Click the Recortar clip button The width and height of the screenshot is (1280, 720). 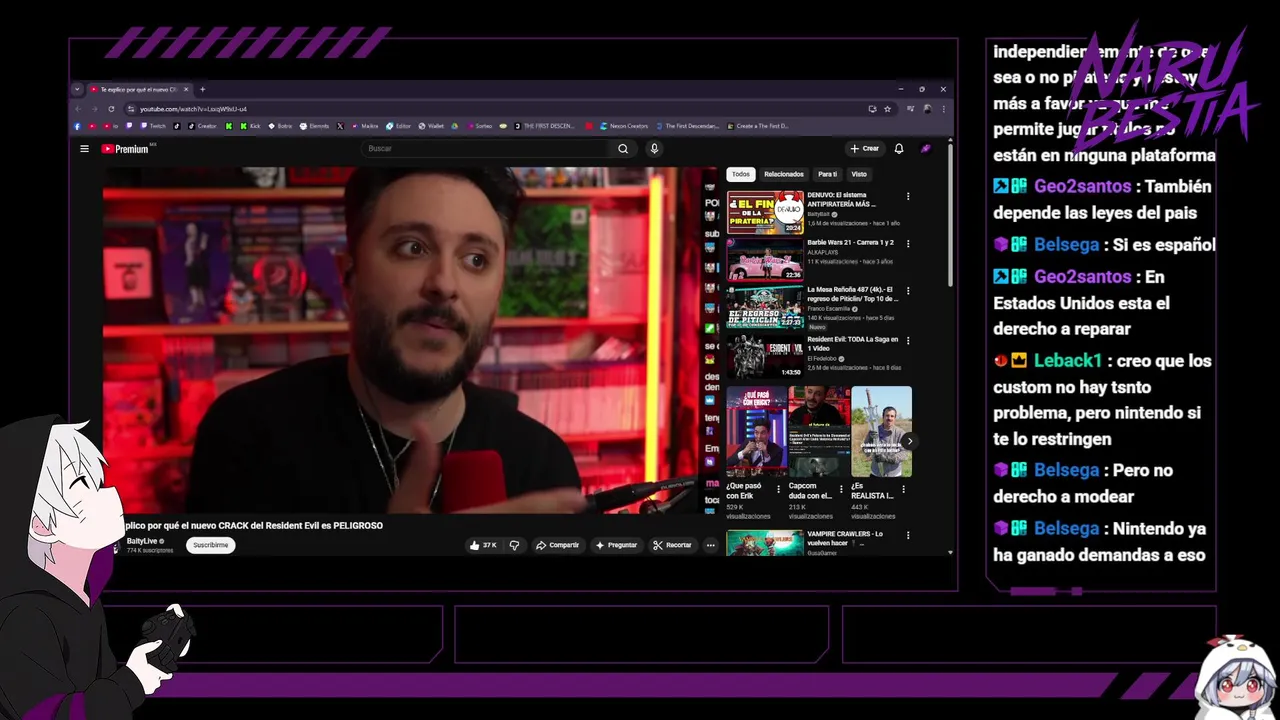click(672, 545)
